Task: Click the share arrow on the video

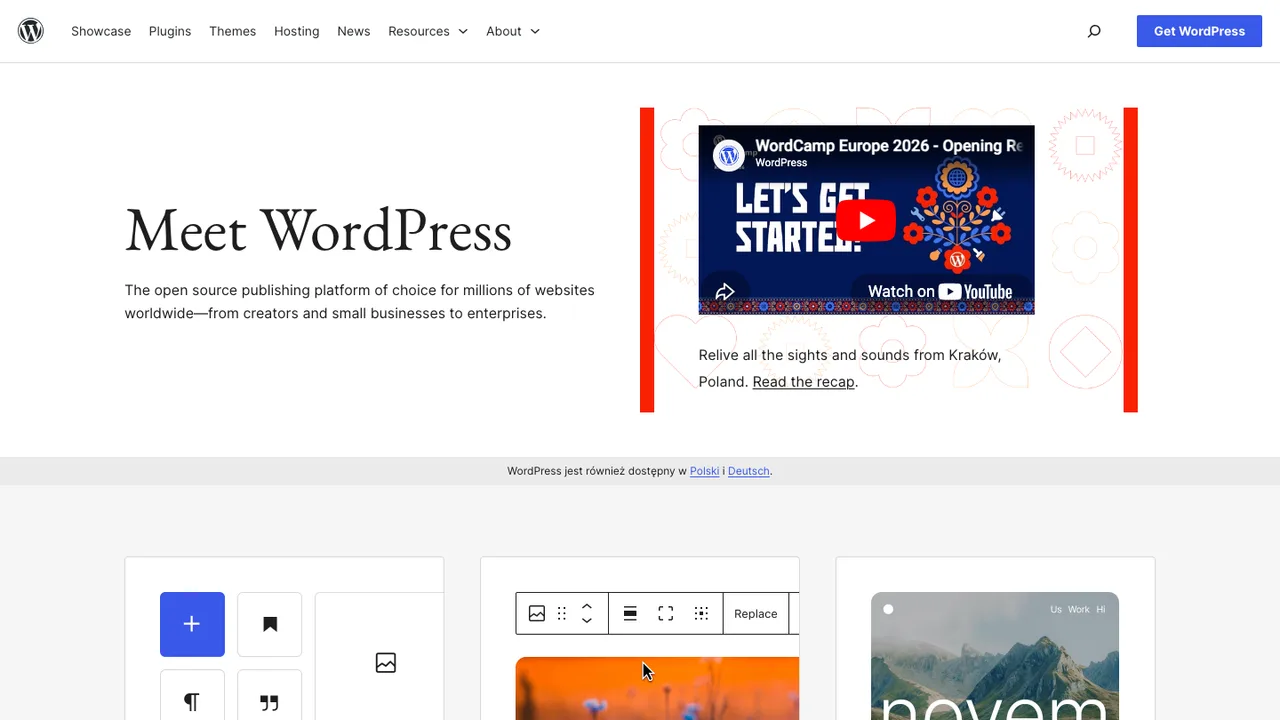Action: [725, 292]
